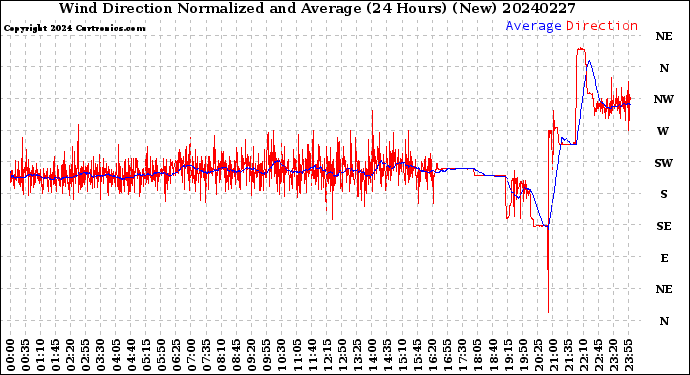Screen dimensions: 690x375
Task: Click the "23:20" time axis label
Action: [614, 355]
